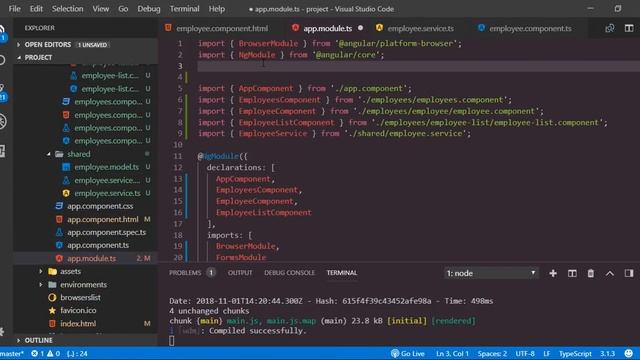Open employee.service.ts file in shared folder
Image resolution: width=640 pixels, height=360 pixels.
pos(107,193)
